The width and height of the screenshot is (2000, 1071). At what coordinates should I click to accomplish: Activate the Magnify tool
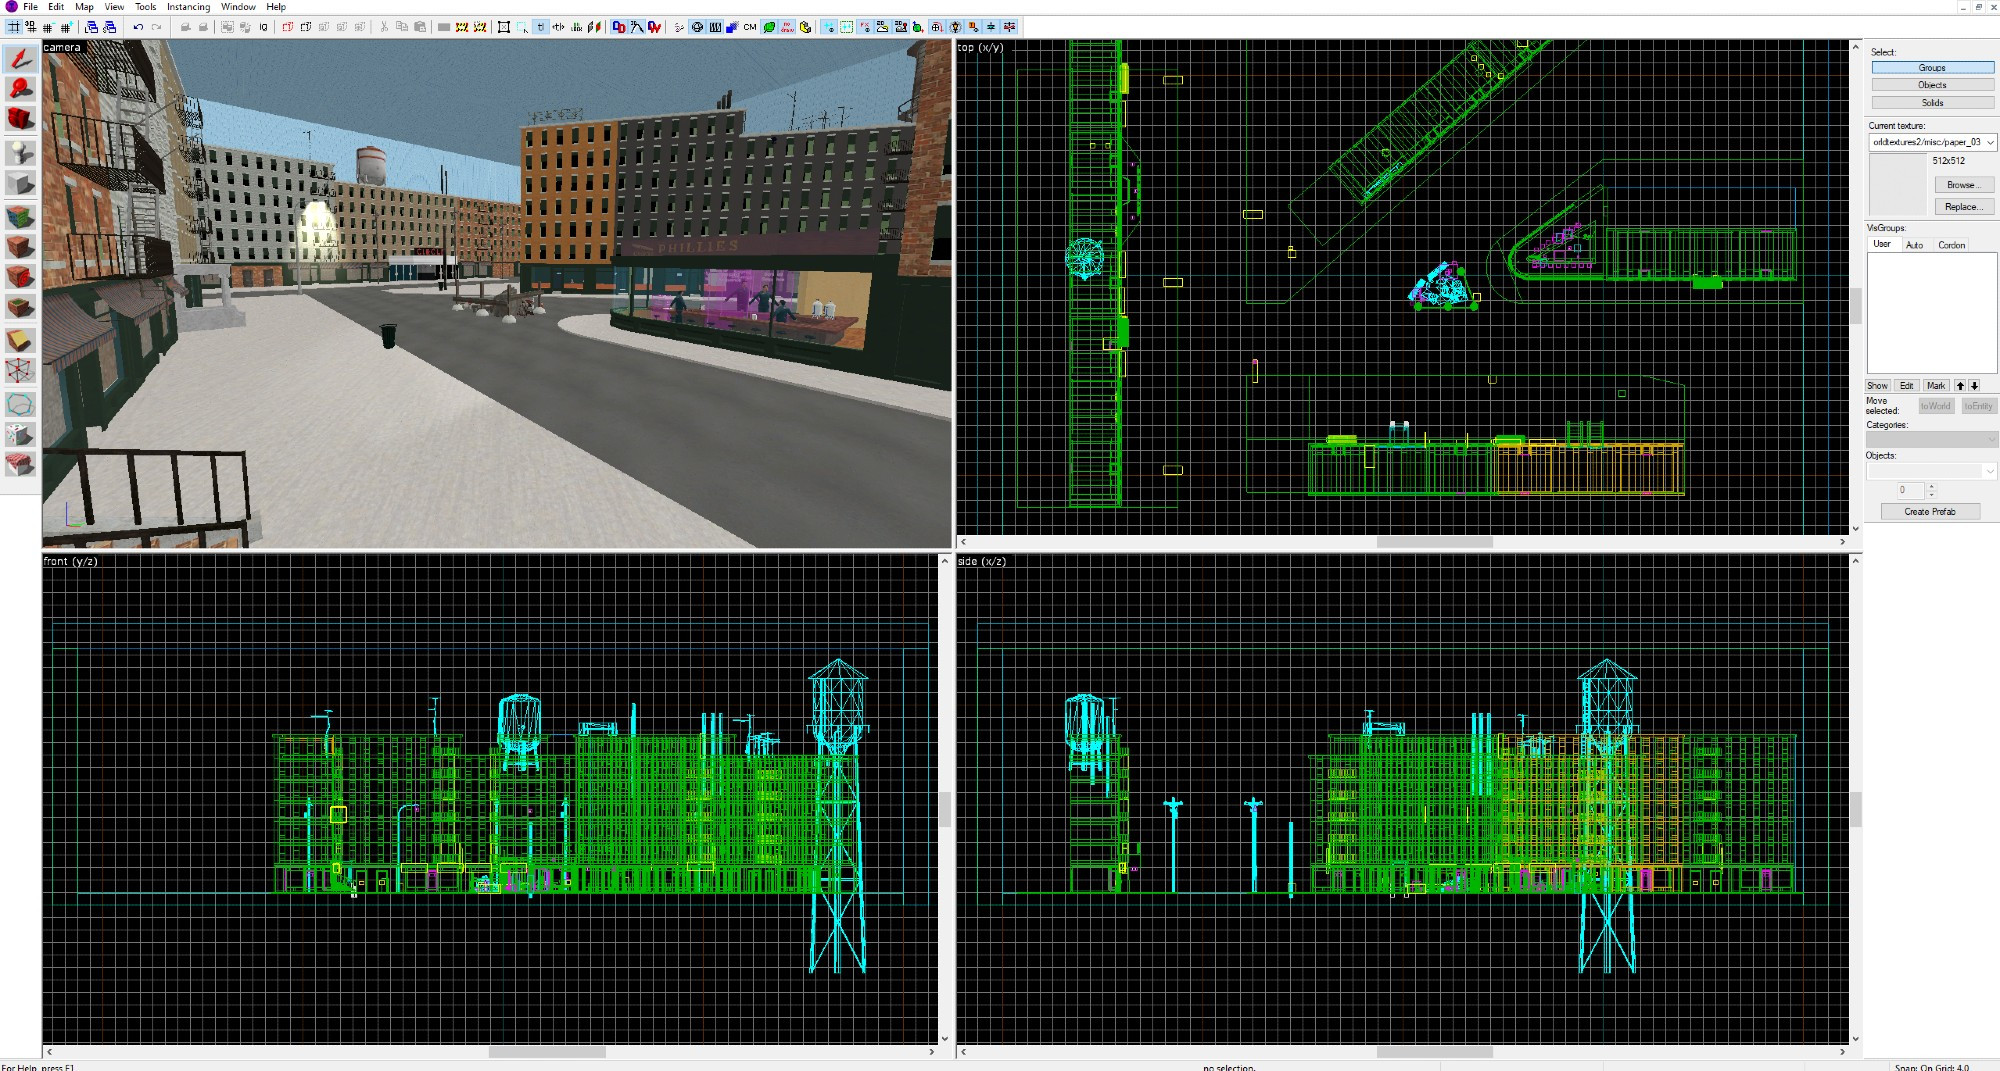coord(20,89)
